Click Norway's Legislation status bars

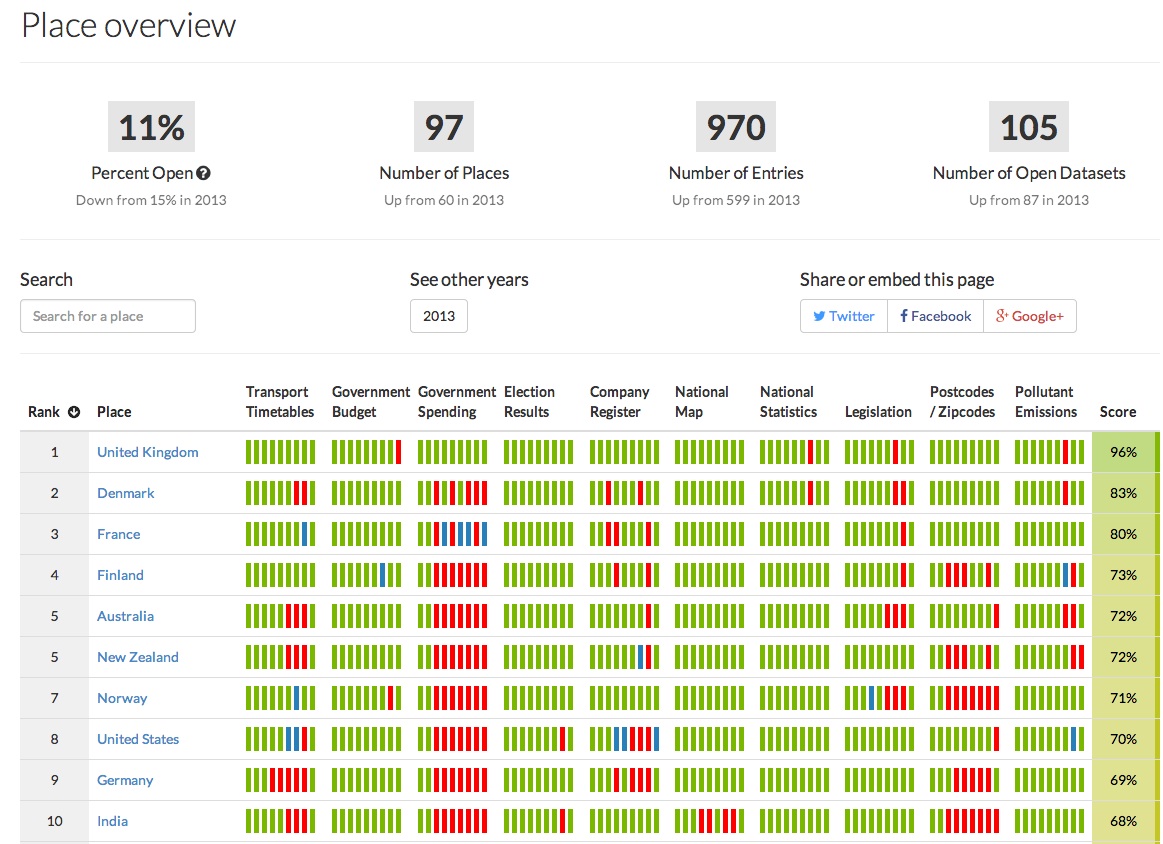pos(879,698)
